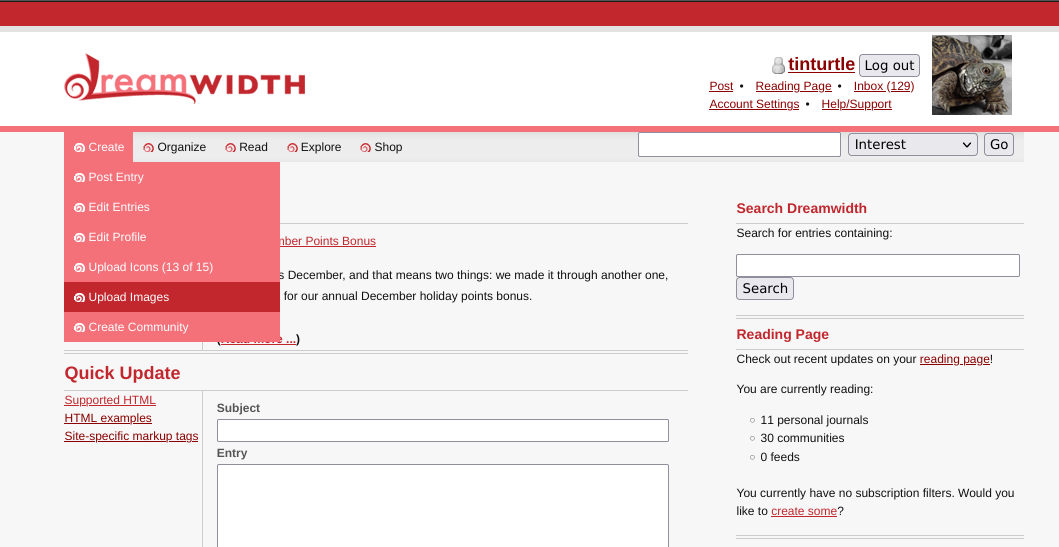Open the December Points Bonus news link
The image size is (1059, 547).
point(328,241)
